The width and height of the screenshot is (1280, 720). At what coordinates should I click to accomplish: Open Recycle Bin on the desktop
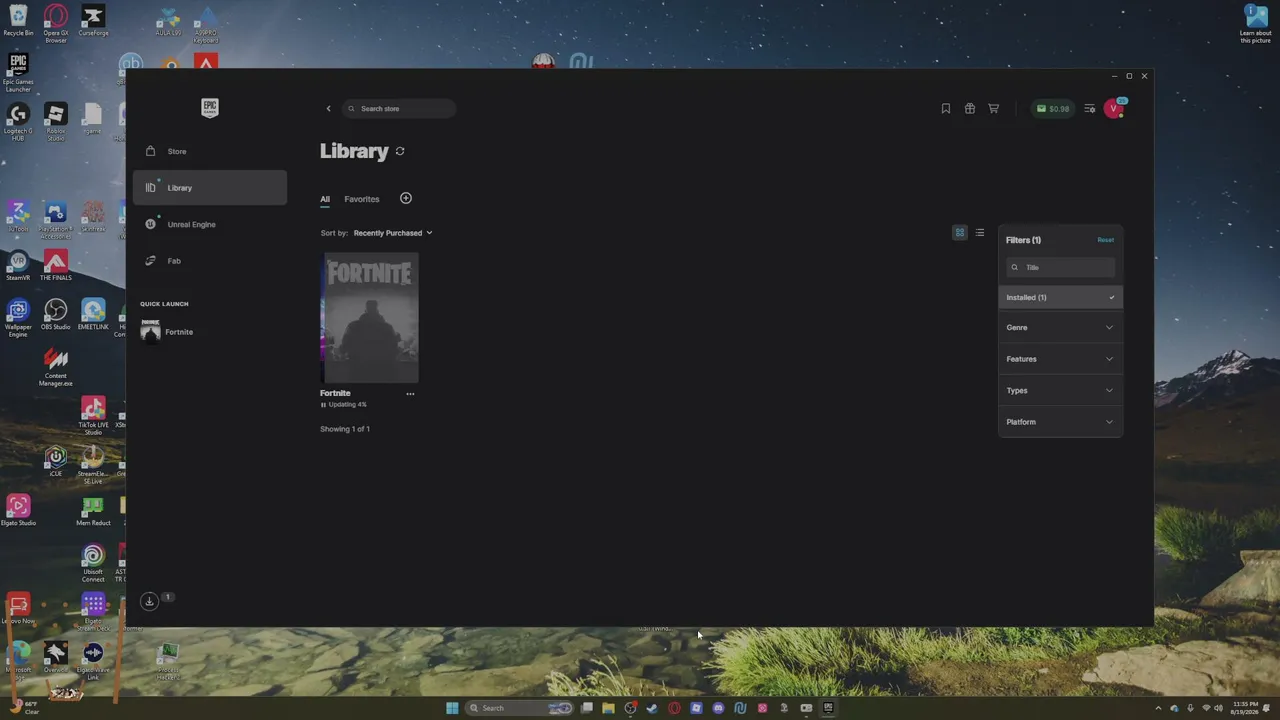18,21
